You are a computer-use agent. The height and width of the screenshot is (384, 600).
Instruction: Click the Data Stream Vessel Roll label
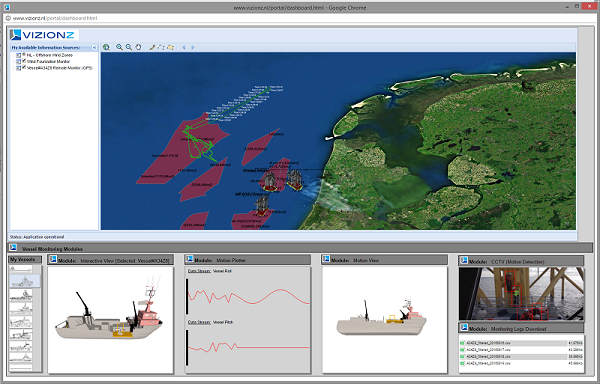(210, 271)
